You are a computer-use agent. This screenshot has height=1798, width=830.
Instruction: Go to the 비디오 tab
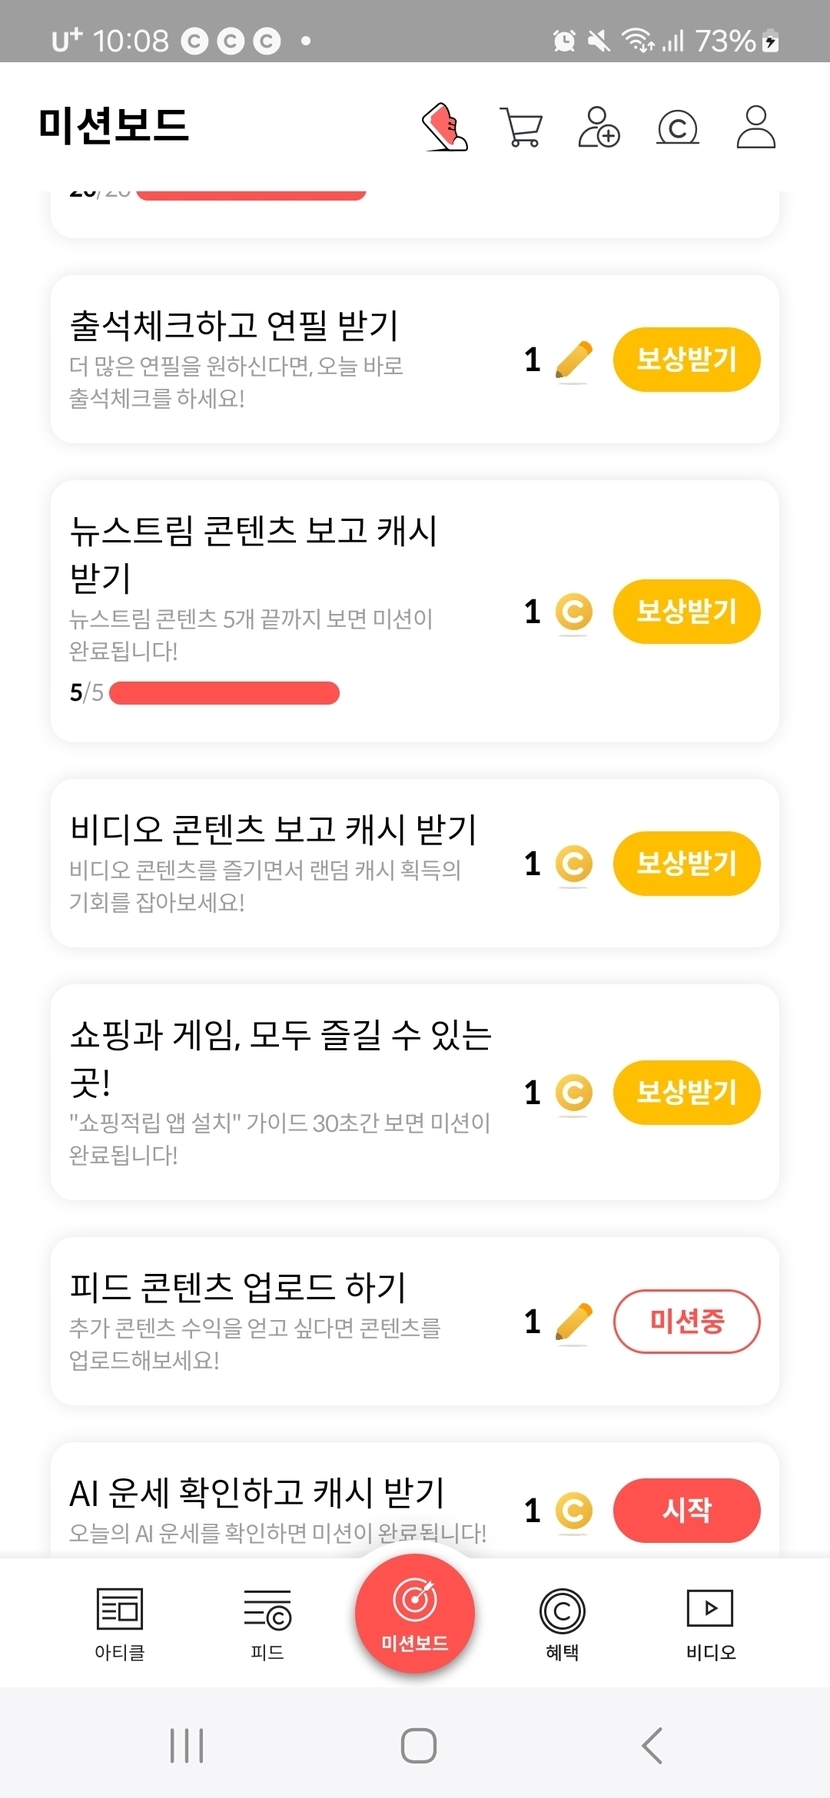click(x=710, y=1622)
